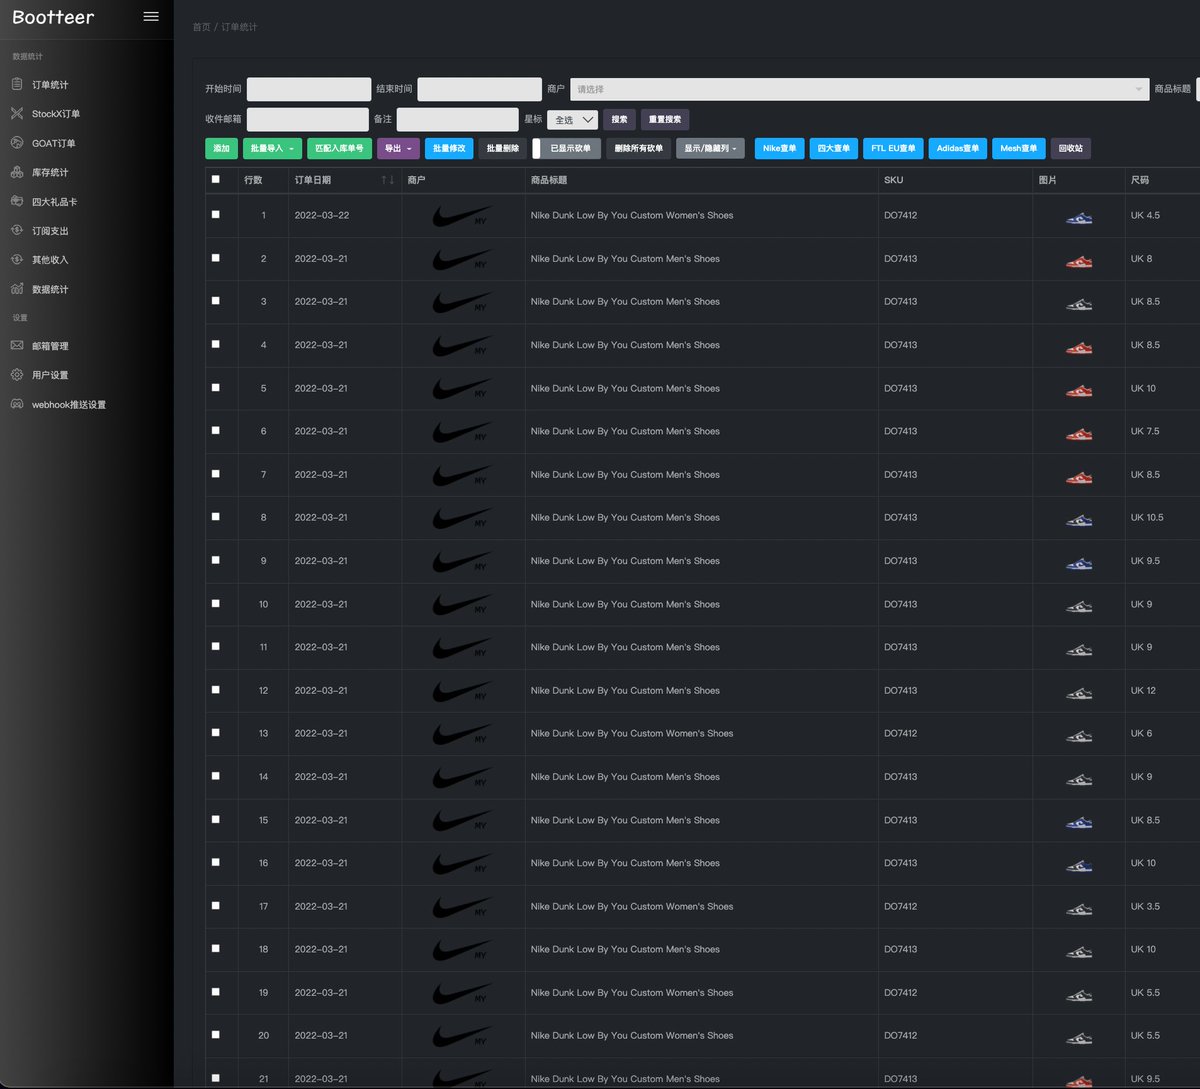Open the 回收站 recycle bin
Screen dimensions: 1200x1089
(1070, 148)
